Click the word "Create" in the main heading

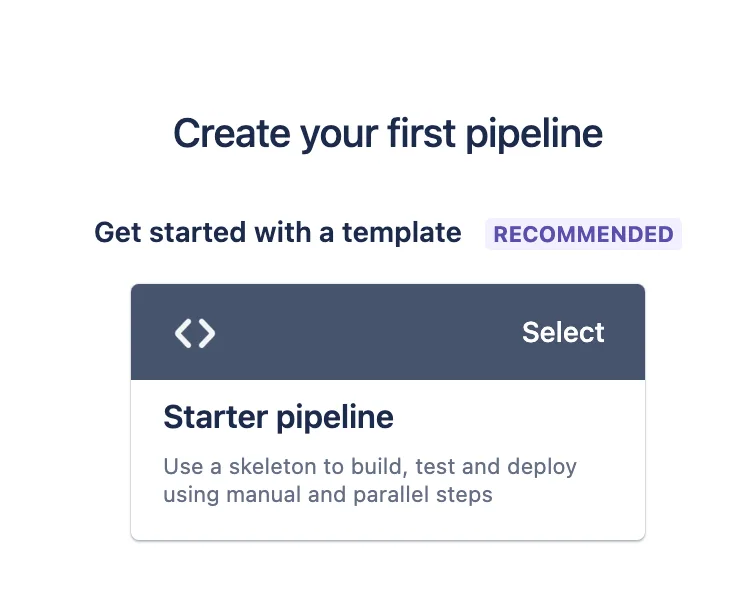232,133
